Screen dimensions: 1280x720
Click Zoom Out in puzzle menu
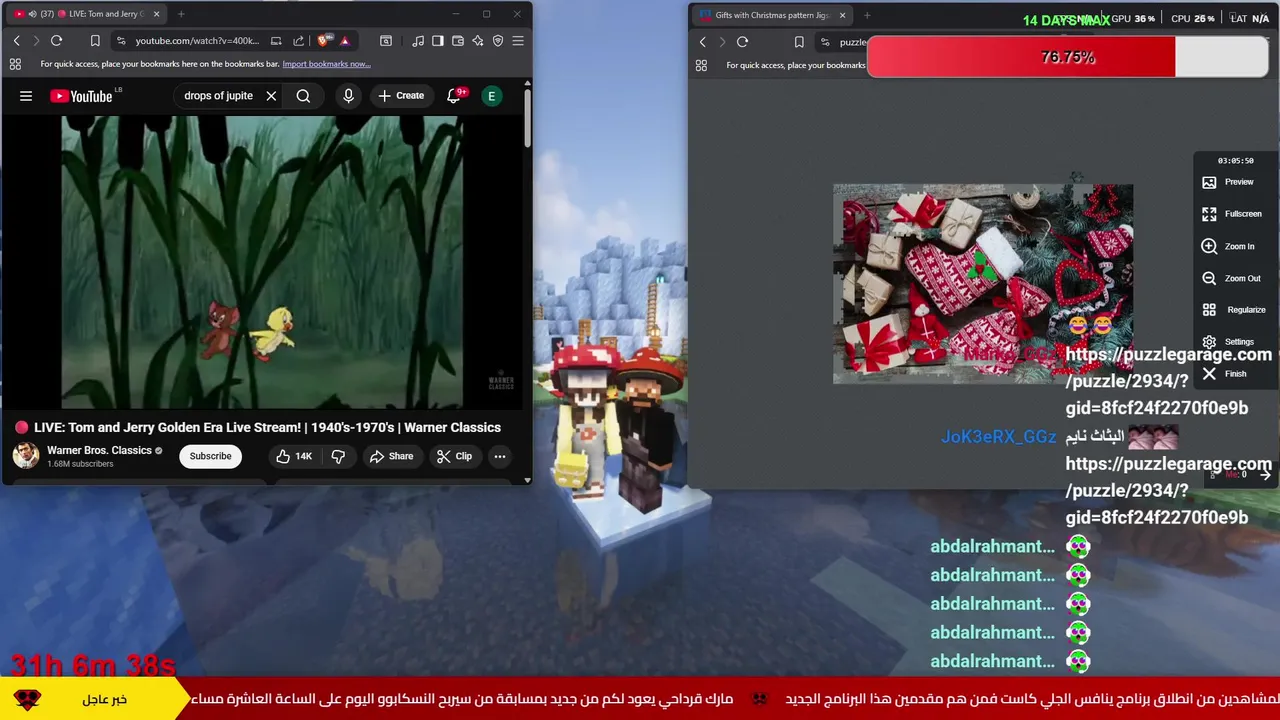1231,278
